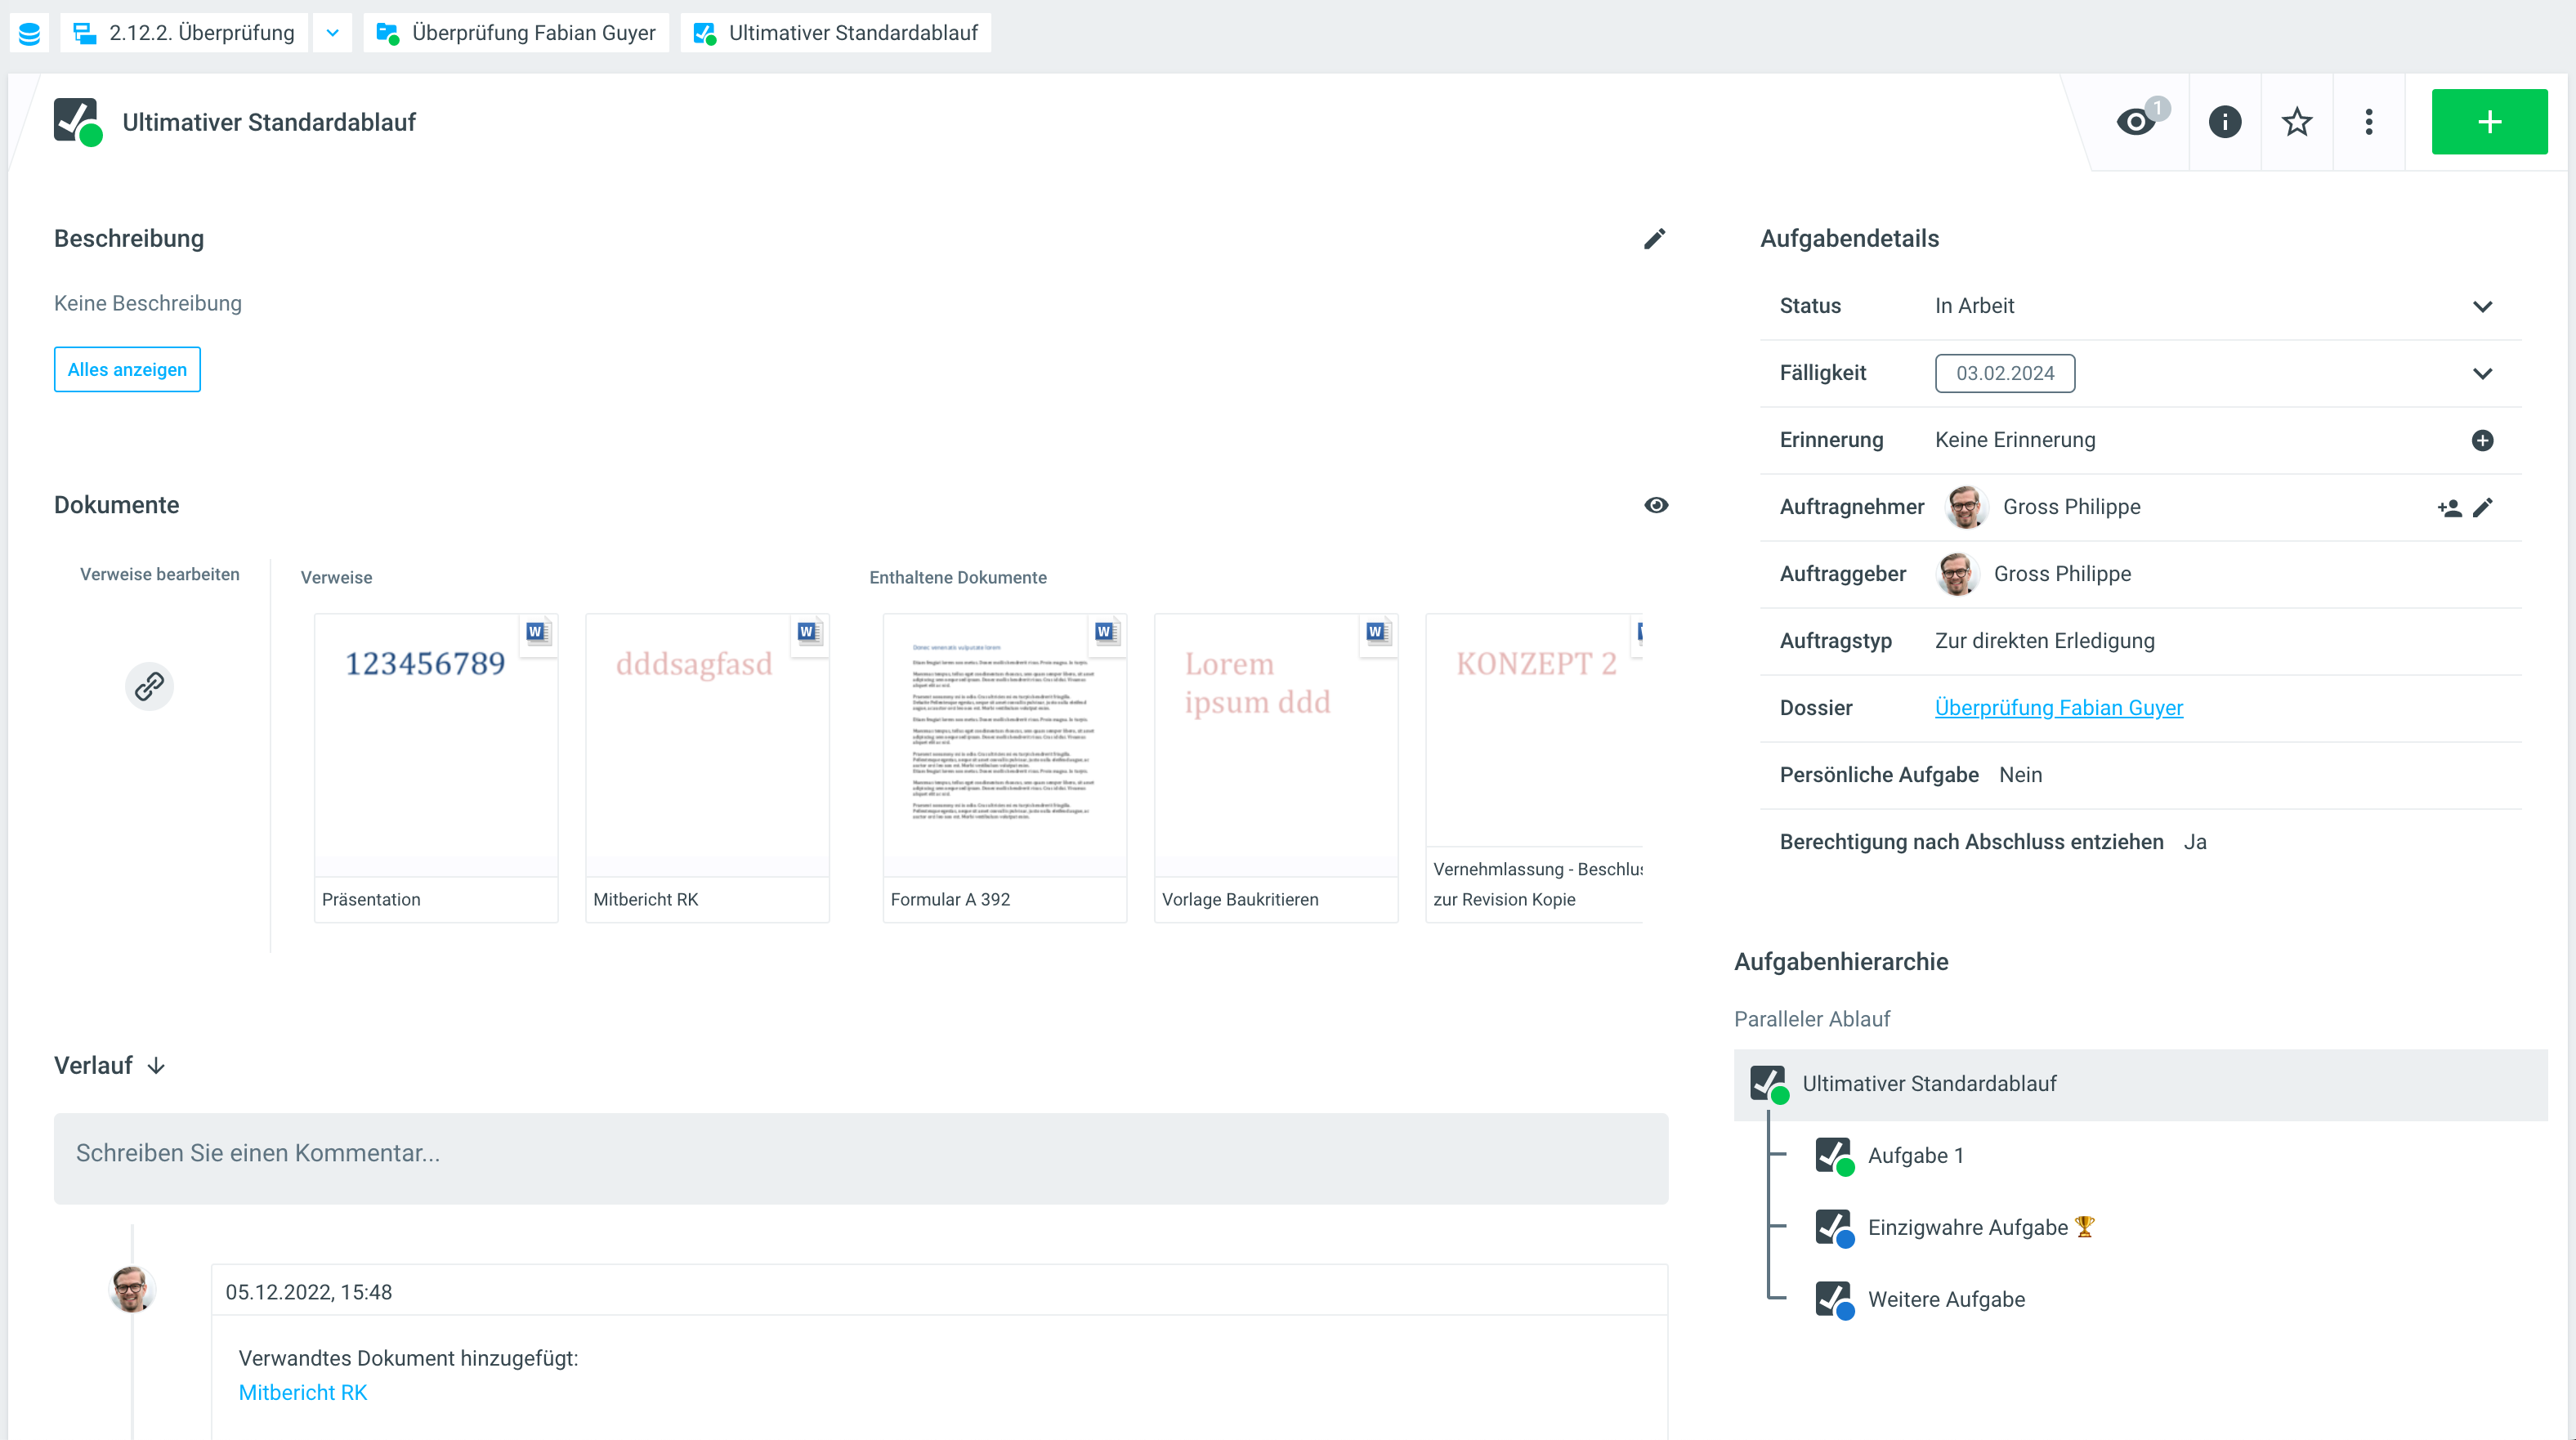Edit the Beschreibung with the pencil icon
2576x1440 pixels.
tap(1654, 239)
